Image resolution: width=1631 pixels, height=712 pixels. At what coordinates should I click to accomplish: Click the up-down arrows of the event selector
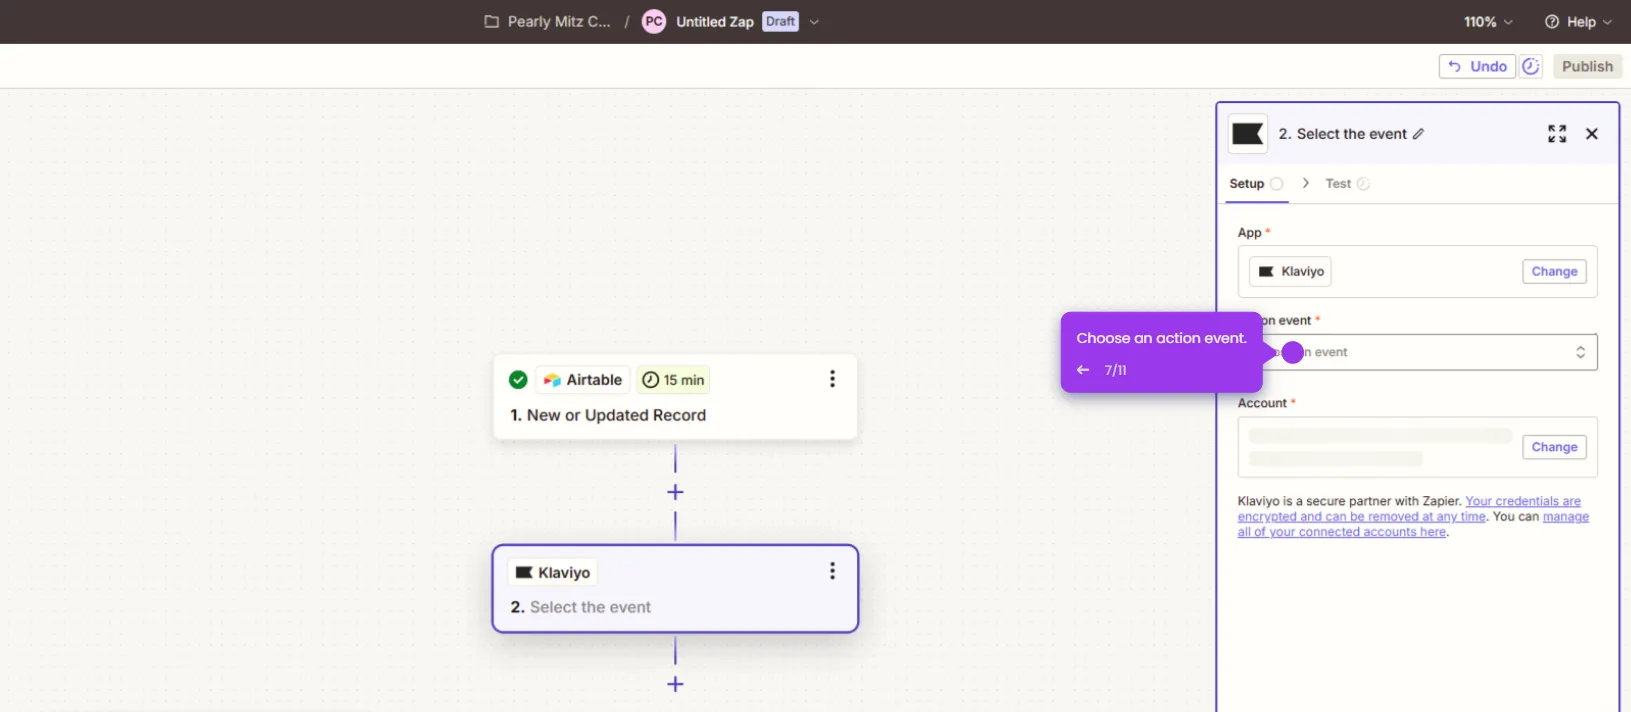pos(1580,352)
